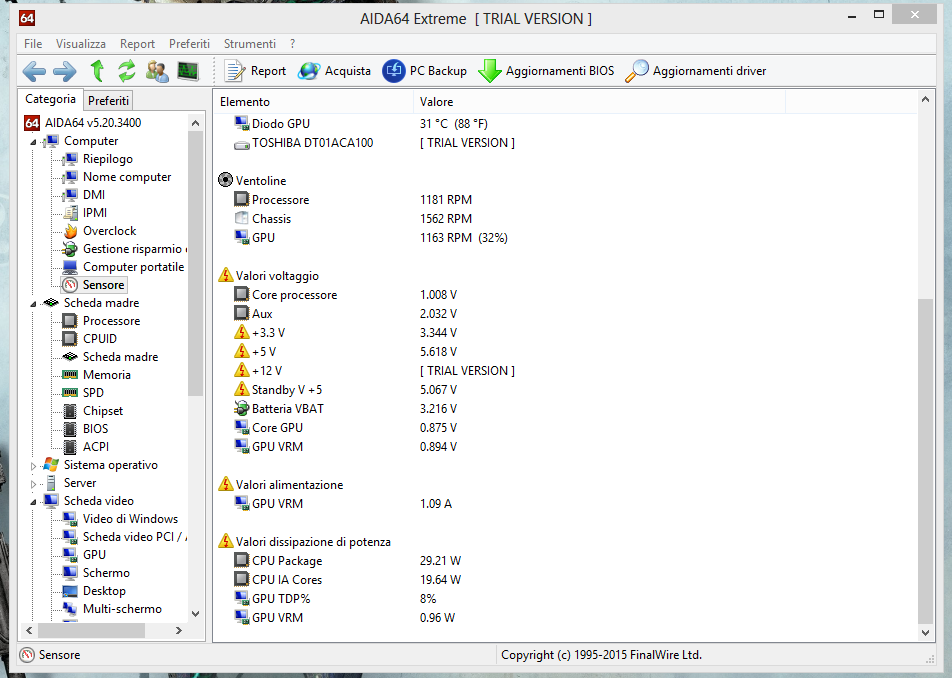952x678 pixels.
Task: Click the Elemento column header
Action: click(313, 101)
